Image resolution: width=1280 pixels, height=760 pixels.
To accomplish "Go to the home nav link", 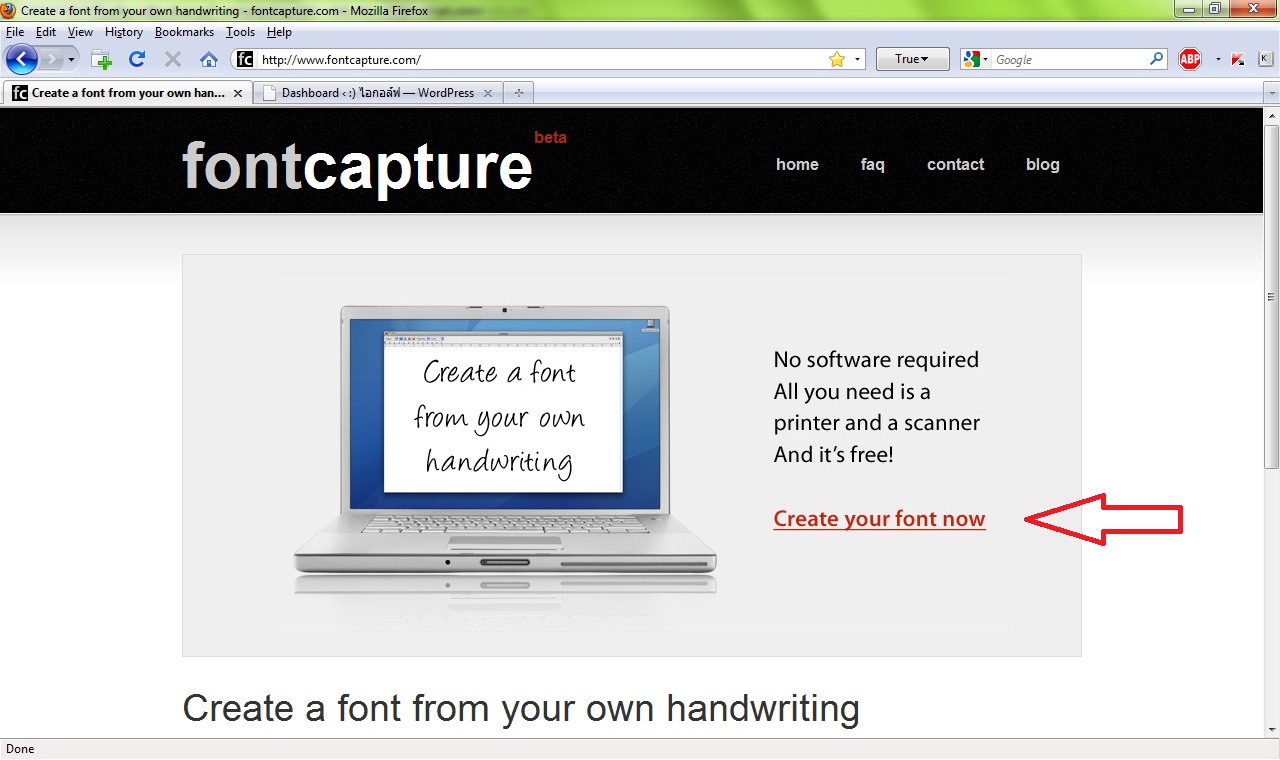I will 797,164.
